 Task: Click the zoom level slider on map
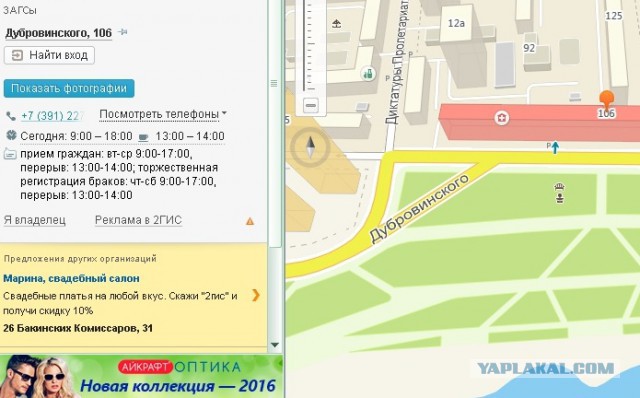[310, 45]
